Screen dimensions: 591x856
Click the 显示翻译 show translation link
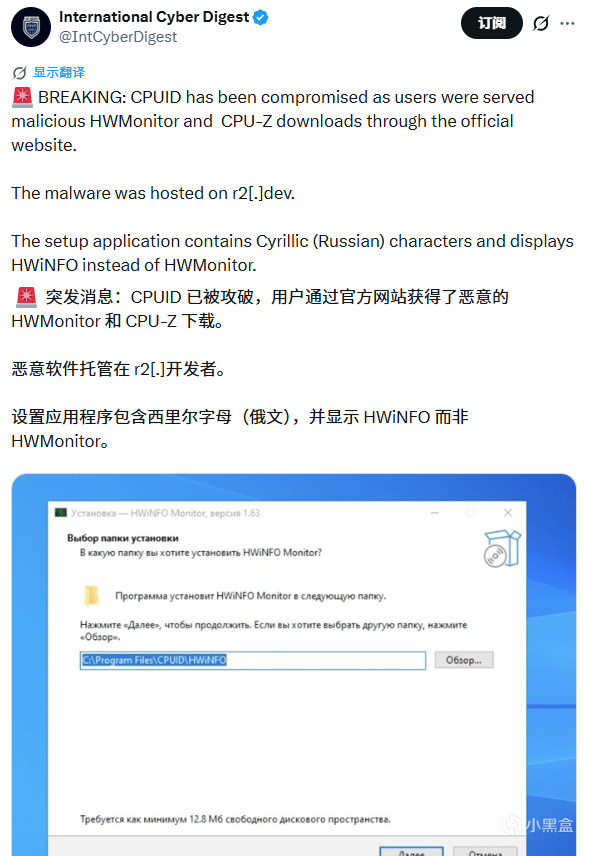point(59,72)
